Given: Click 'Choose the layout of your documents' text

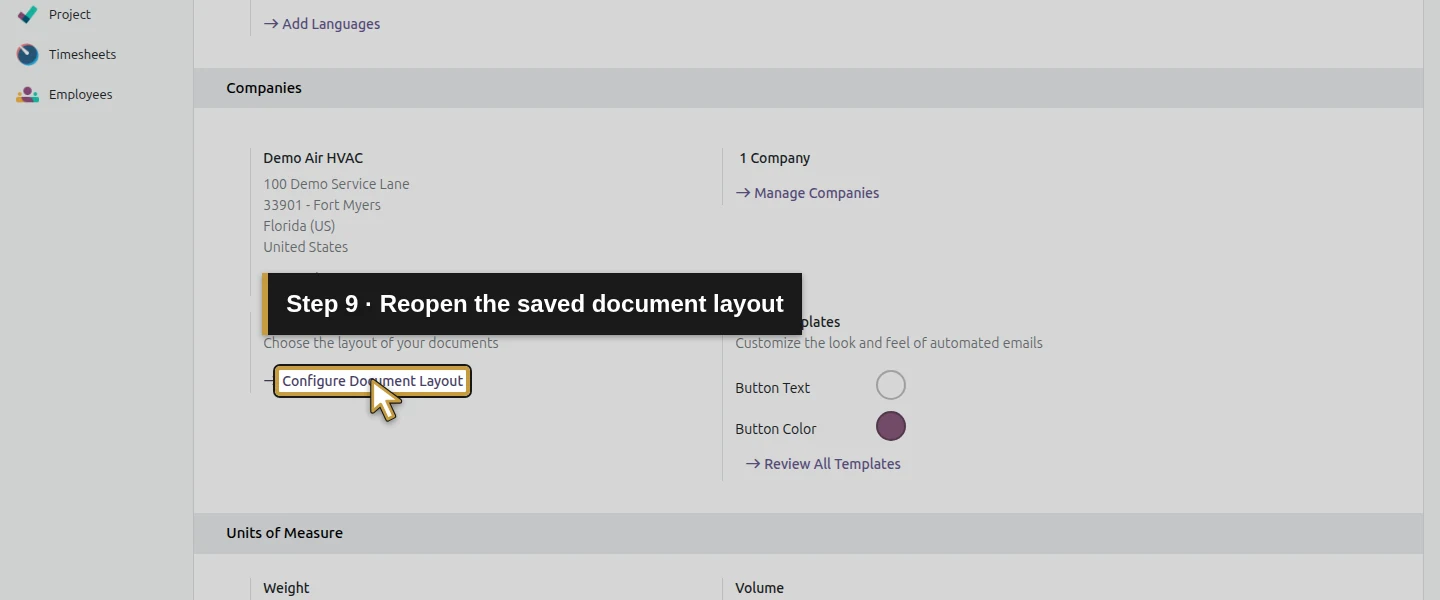Looking at the screenshot, I should [381, 343].
